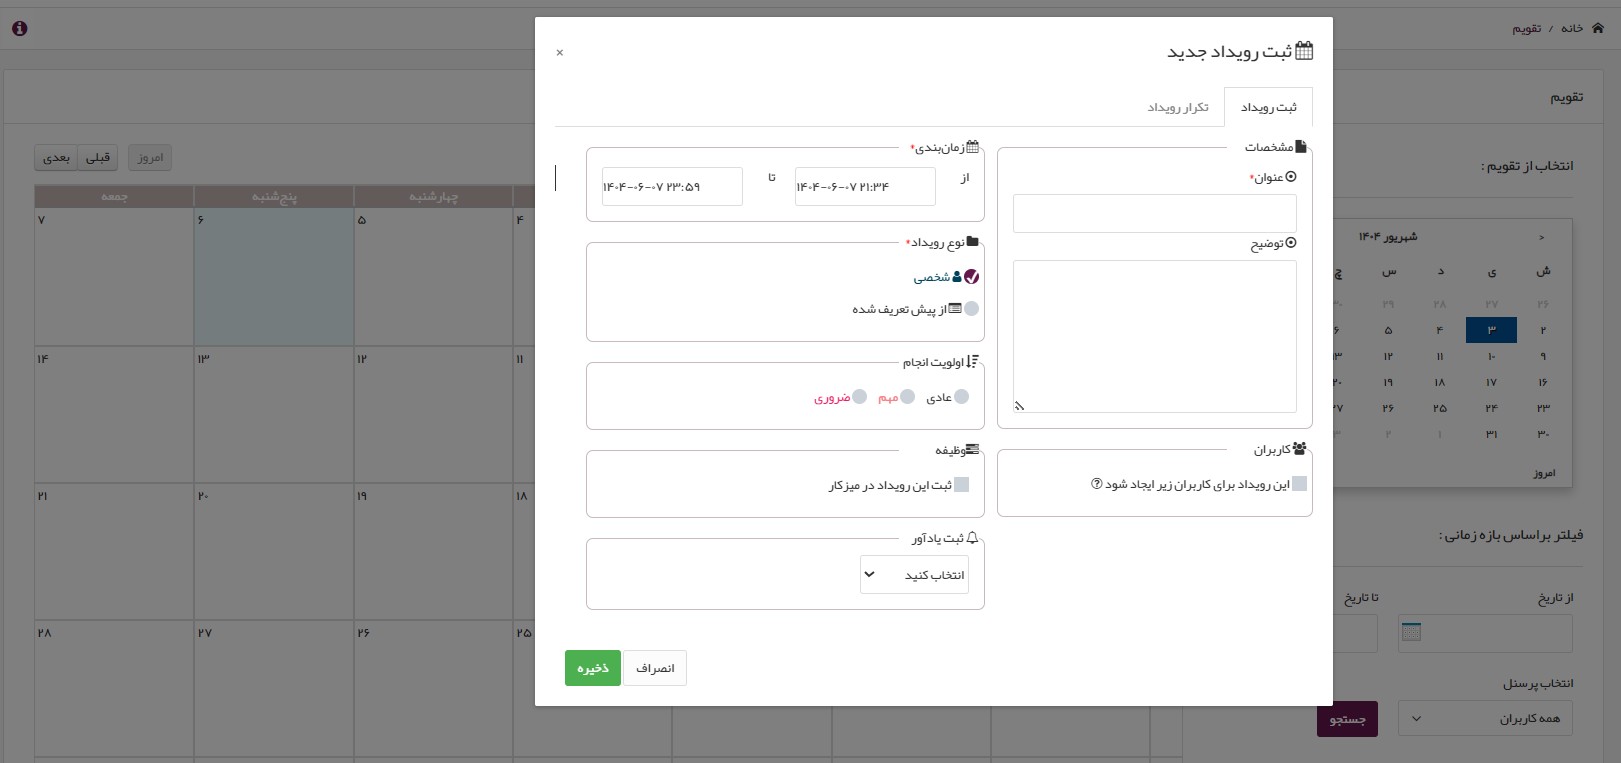
Task: Click the انصراف cancel button
Action: point(655,668)
